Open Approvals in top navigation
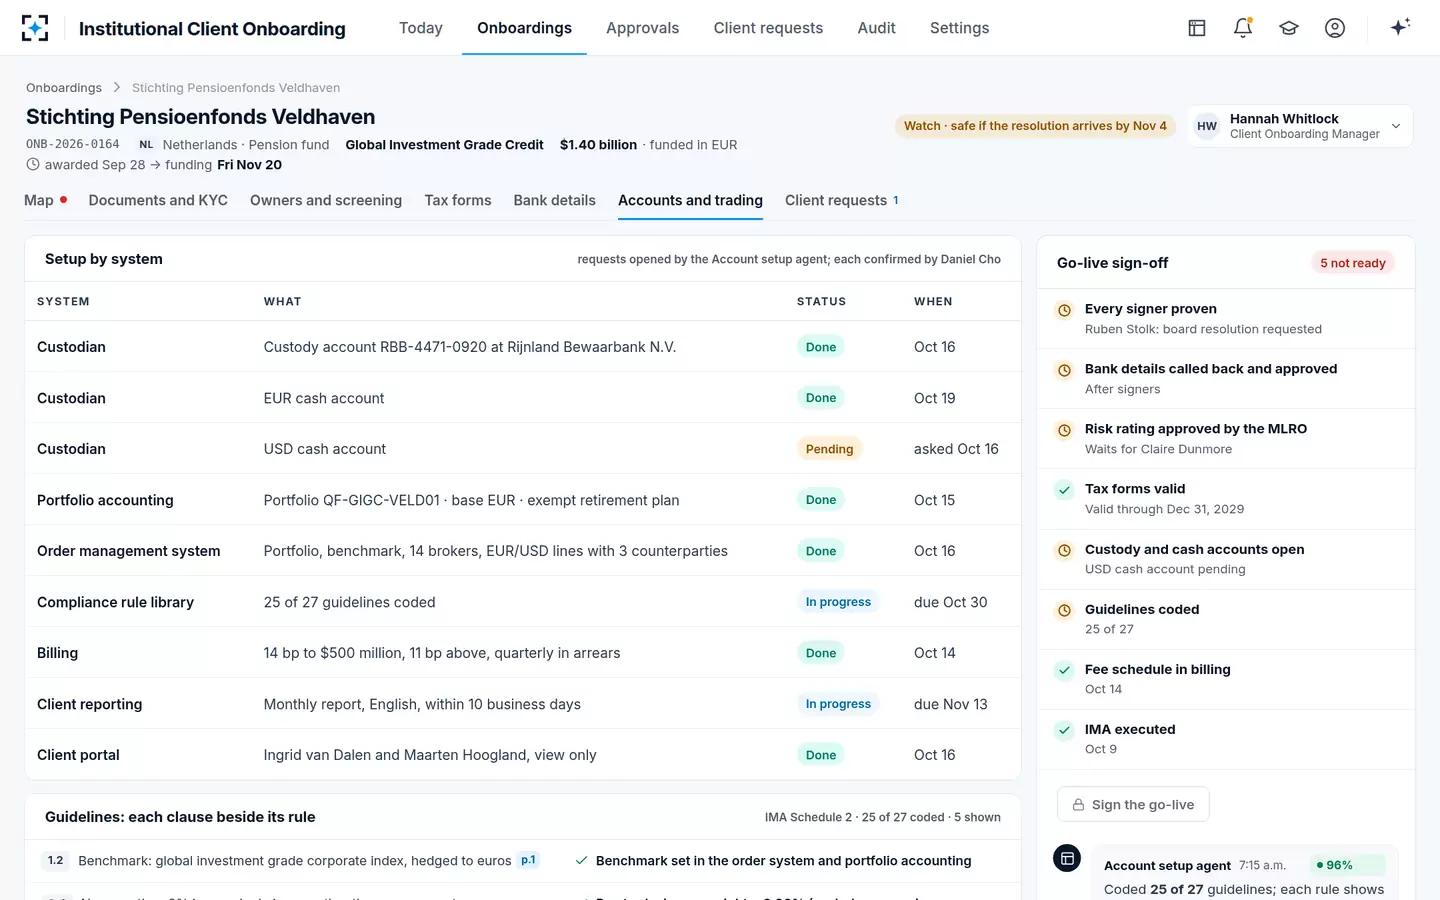The width and height of the screenshot is (1440, 900). tap(642, 28)
